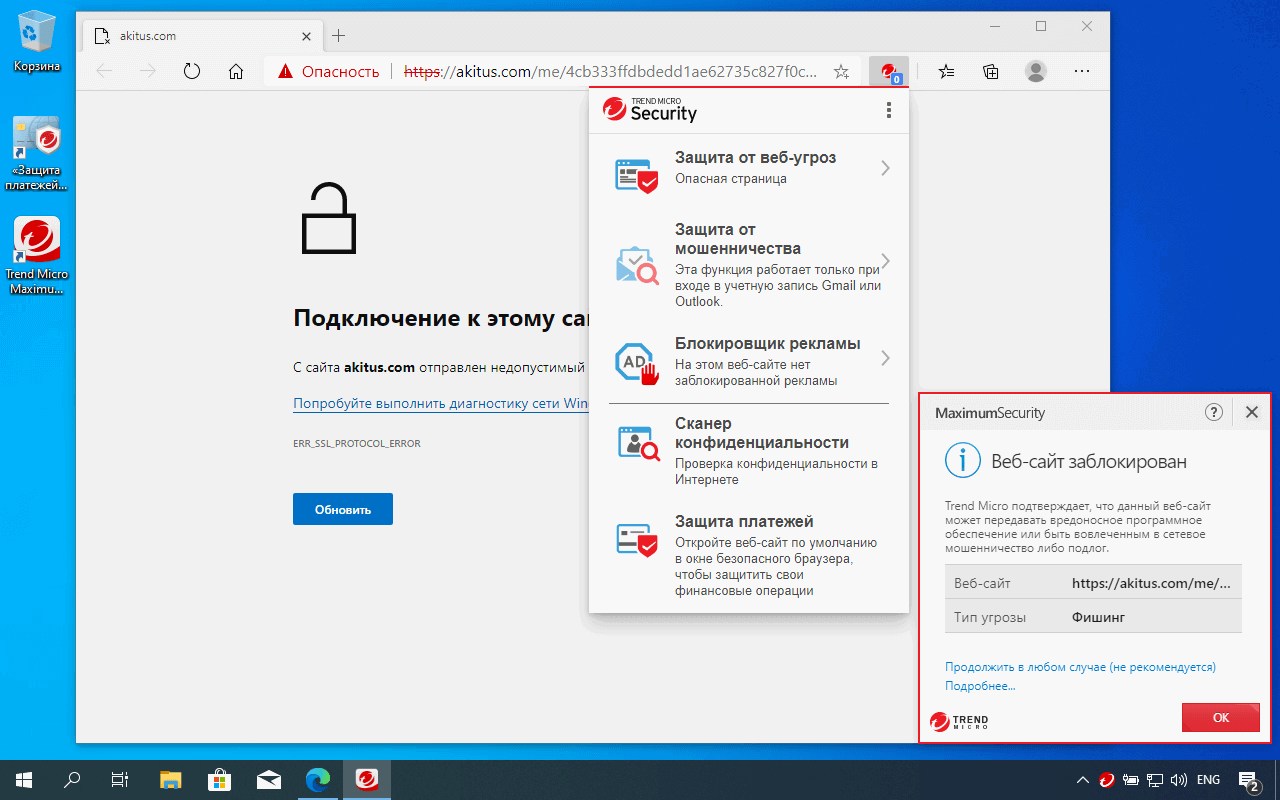The height and width of the screenshot is (800, 1280).
Task: Click the Edge forward arrow
Action: coord(148,71)
